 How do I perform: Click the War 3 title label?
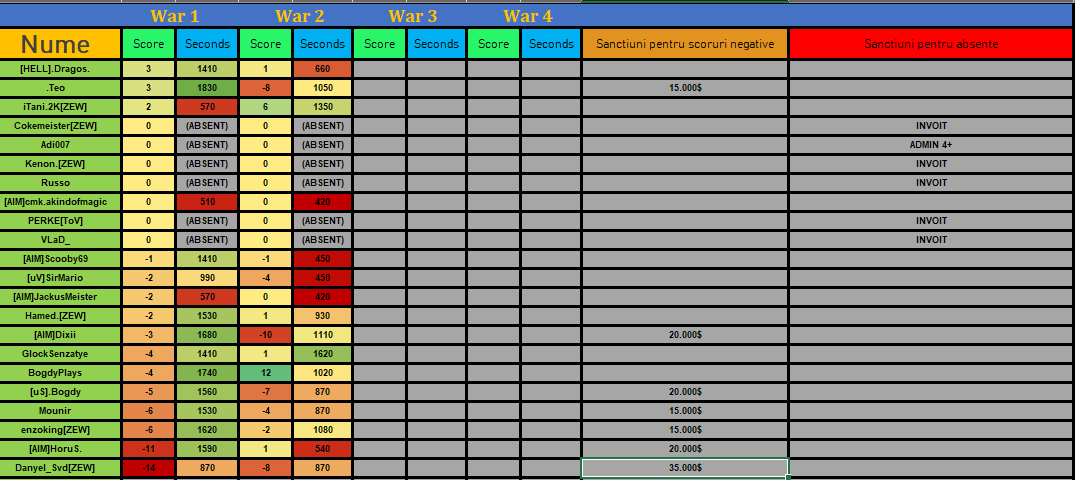click(x=413, y=16)
